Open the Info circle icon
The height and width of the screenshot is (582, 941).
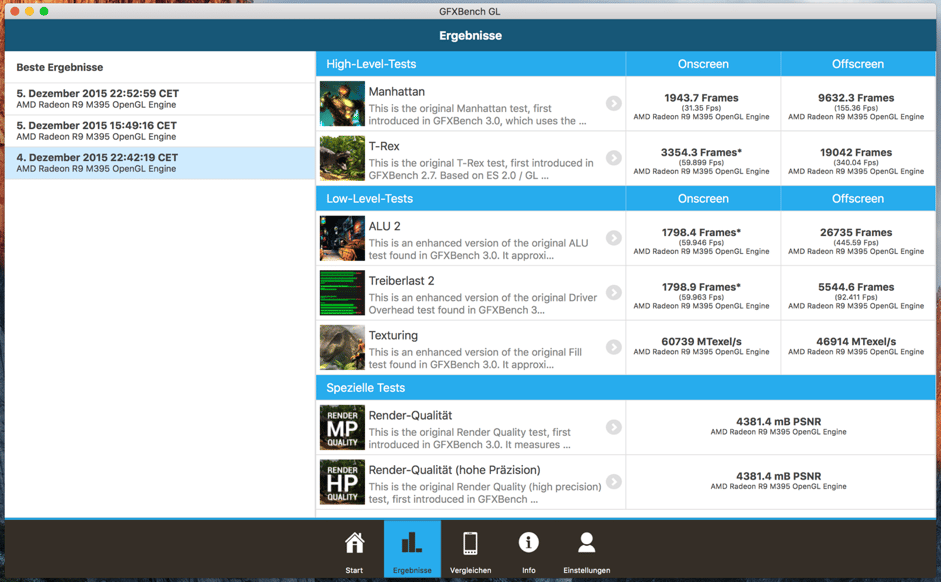point(528,542)
